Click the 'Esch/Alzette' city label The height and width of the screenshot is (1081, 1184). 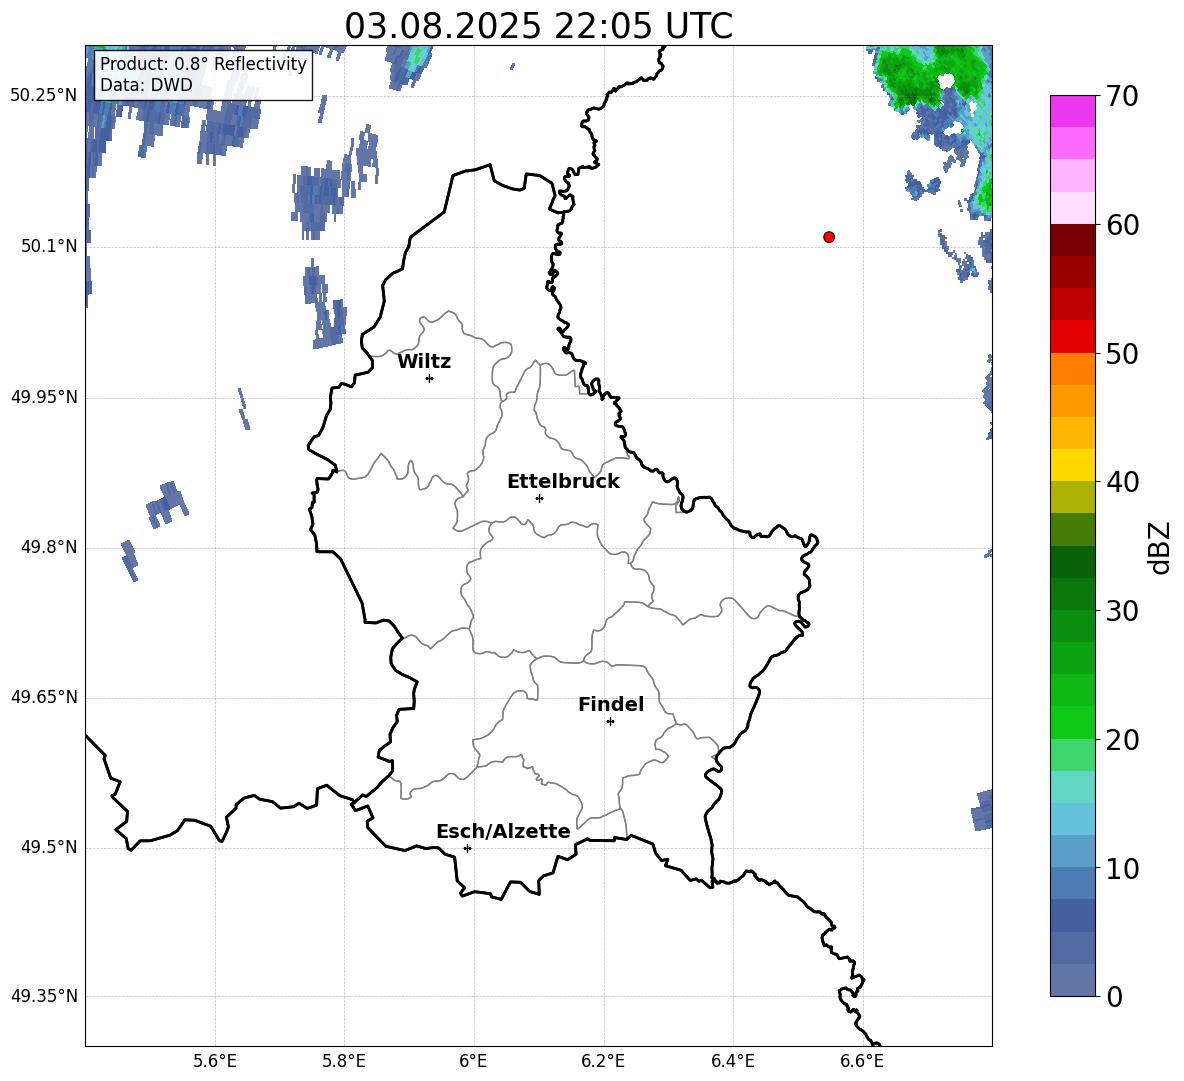503,831
